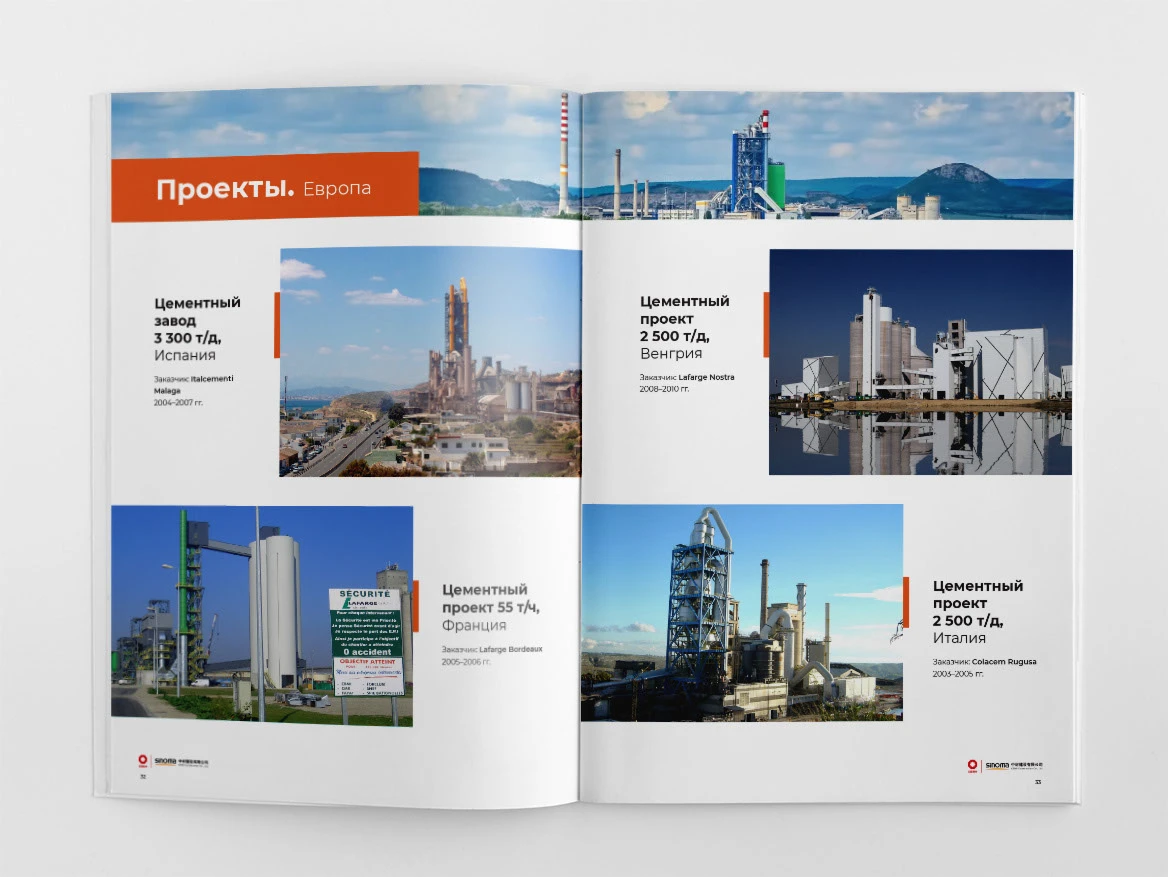Select the Spain cement plant photo
The width and height of the screenshot is (1168, 877).
point(430,362)
